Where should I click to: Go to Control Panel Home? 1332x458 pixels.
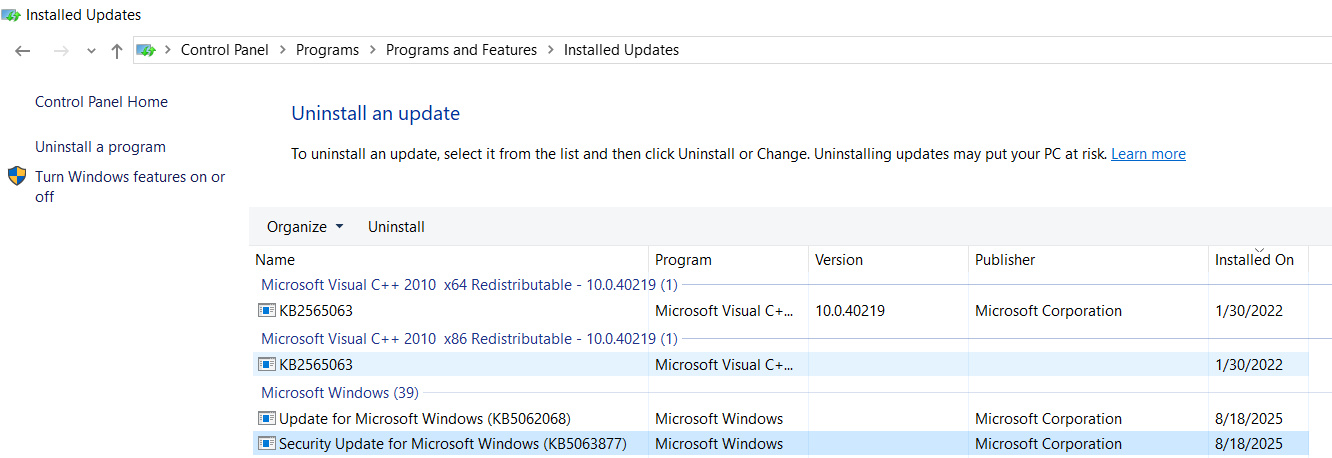point(101,102)
